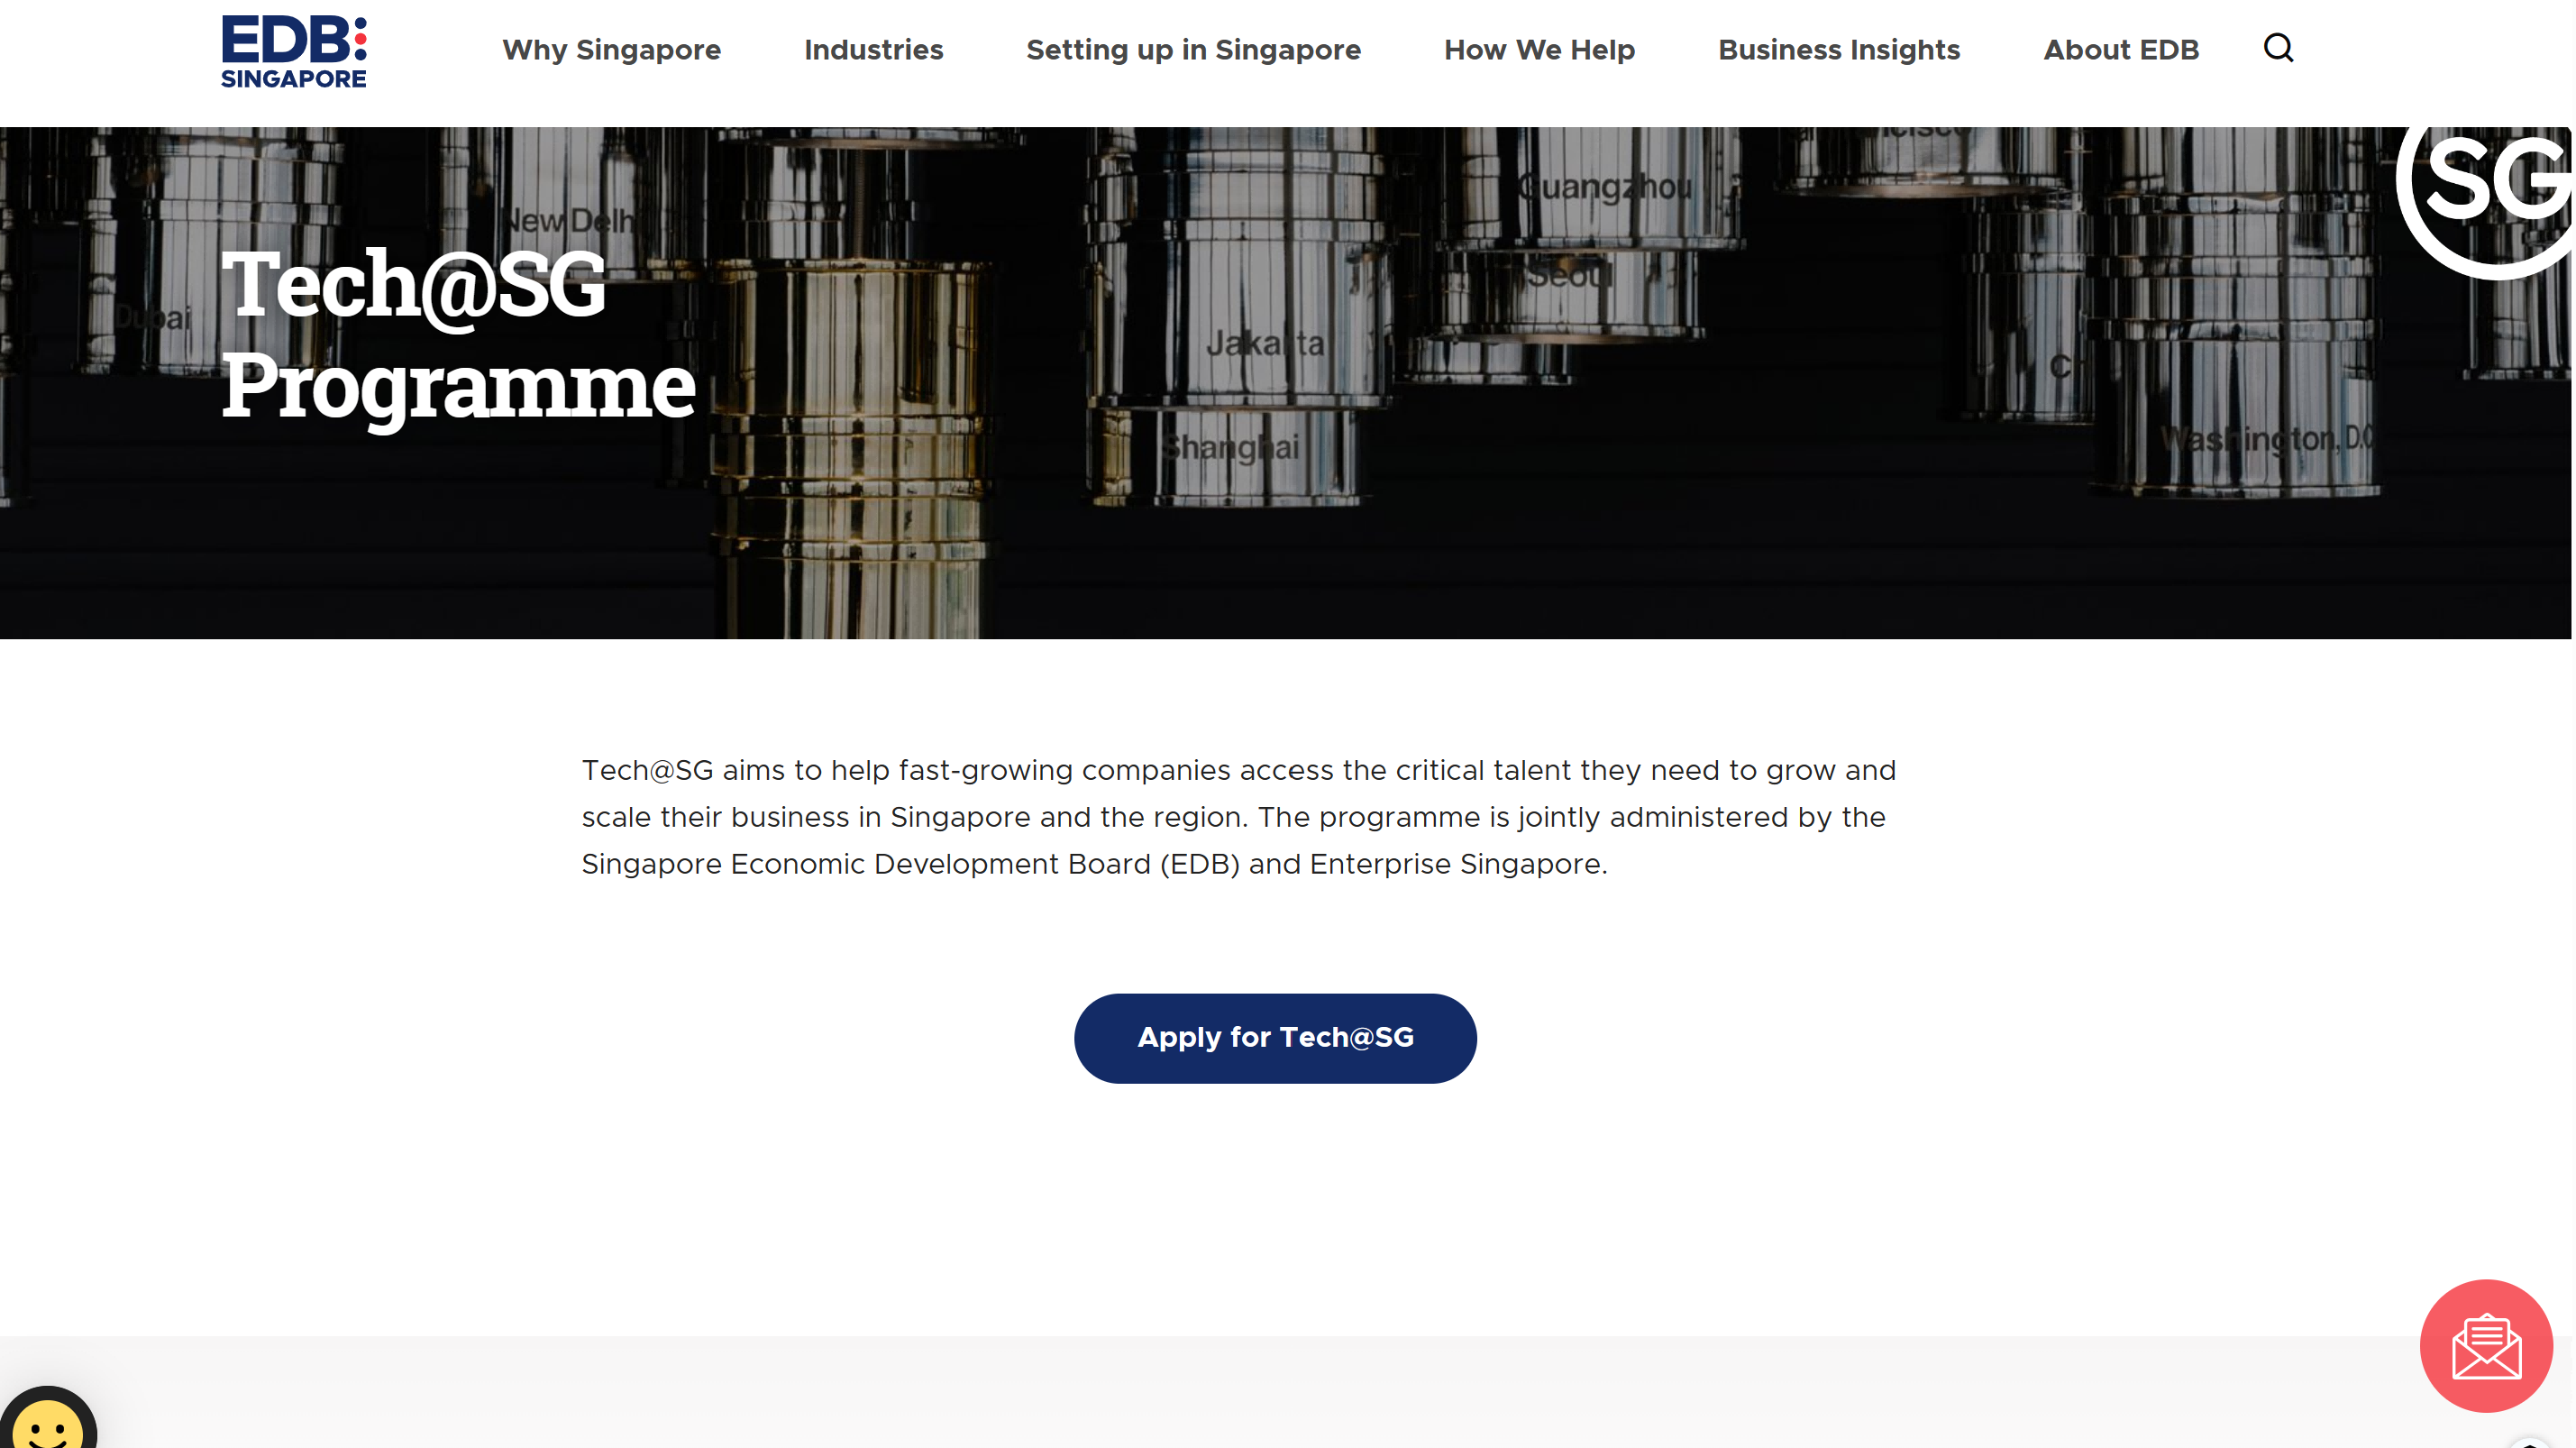Open the Industries menu
The image size is (2576, 1448).
(x=873, y=50)
